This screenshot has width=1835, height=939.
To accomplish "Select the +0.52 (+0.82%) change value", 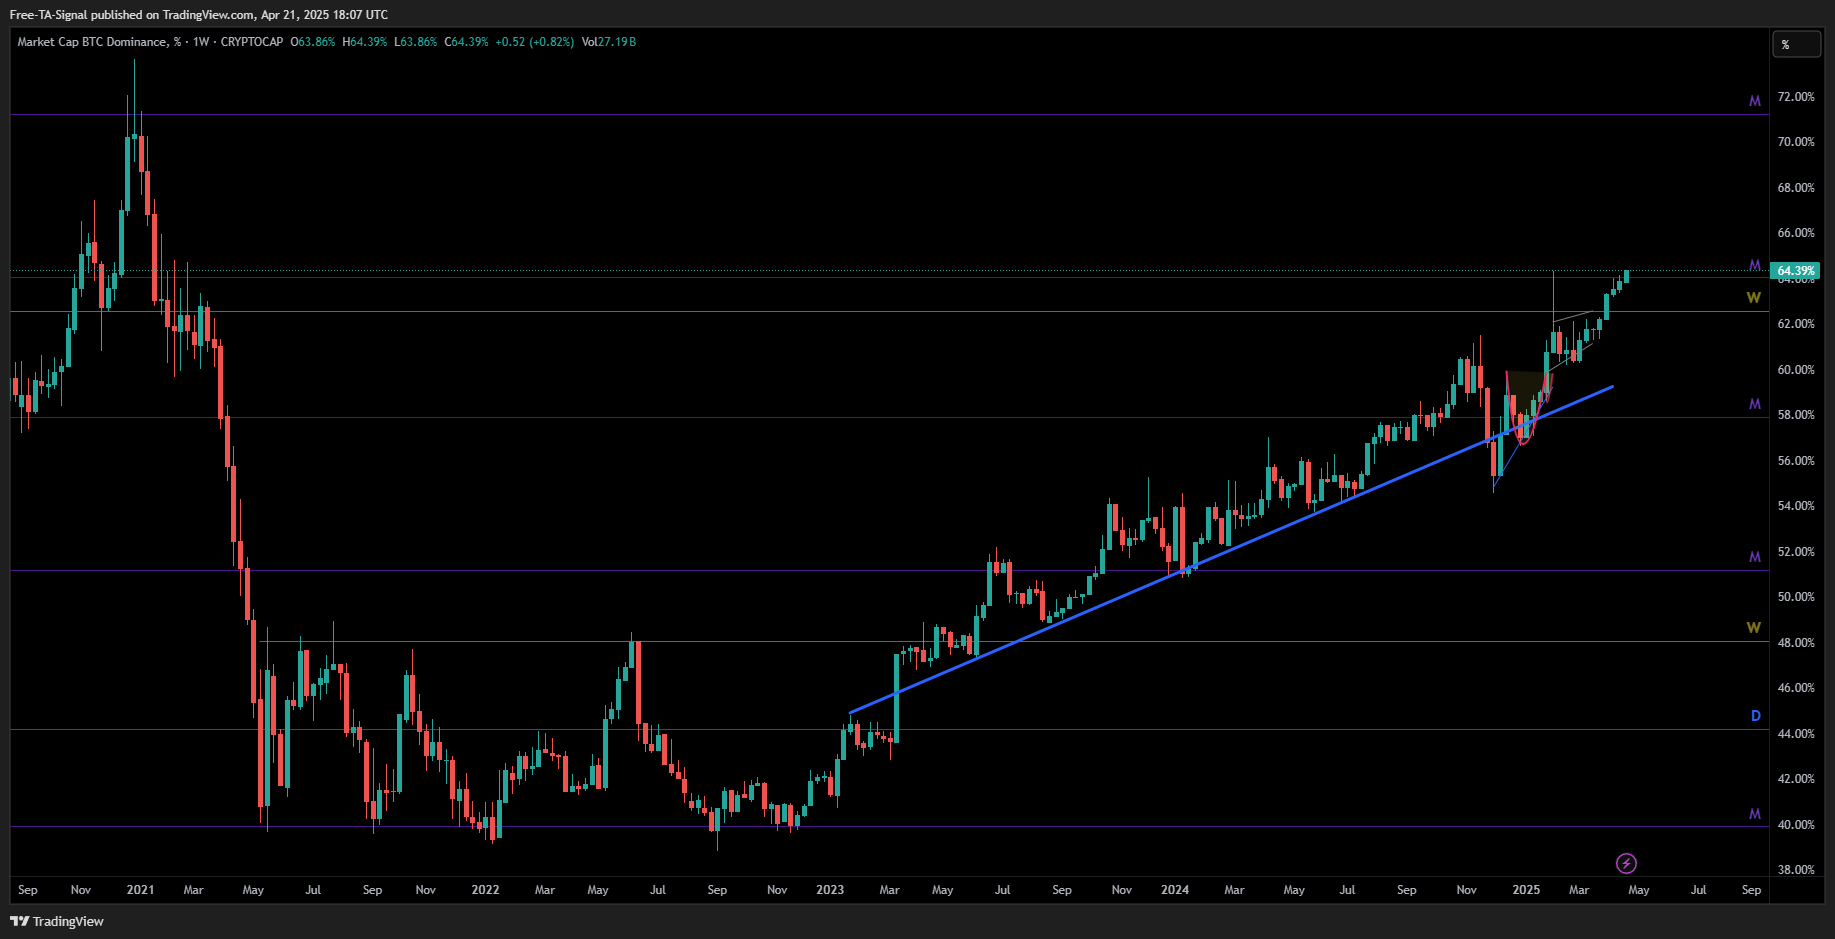I will coord(535,42).
